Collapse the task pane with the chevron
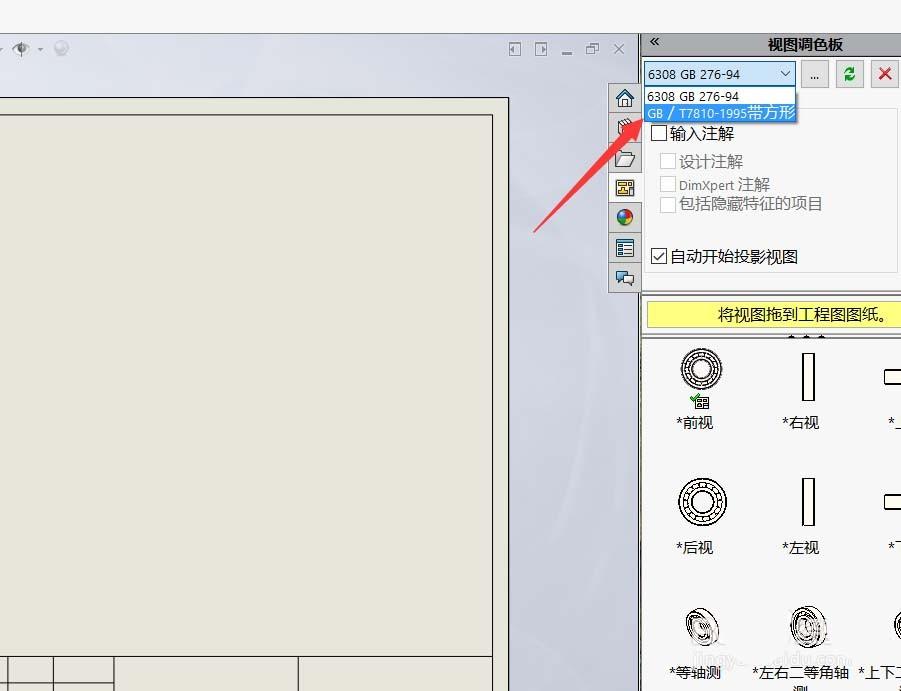The height and width of the screenshot is (691, 901). [654, 42]
